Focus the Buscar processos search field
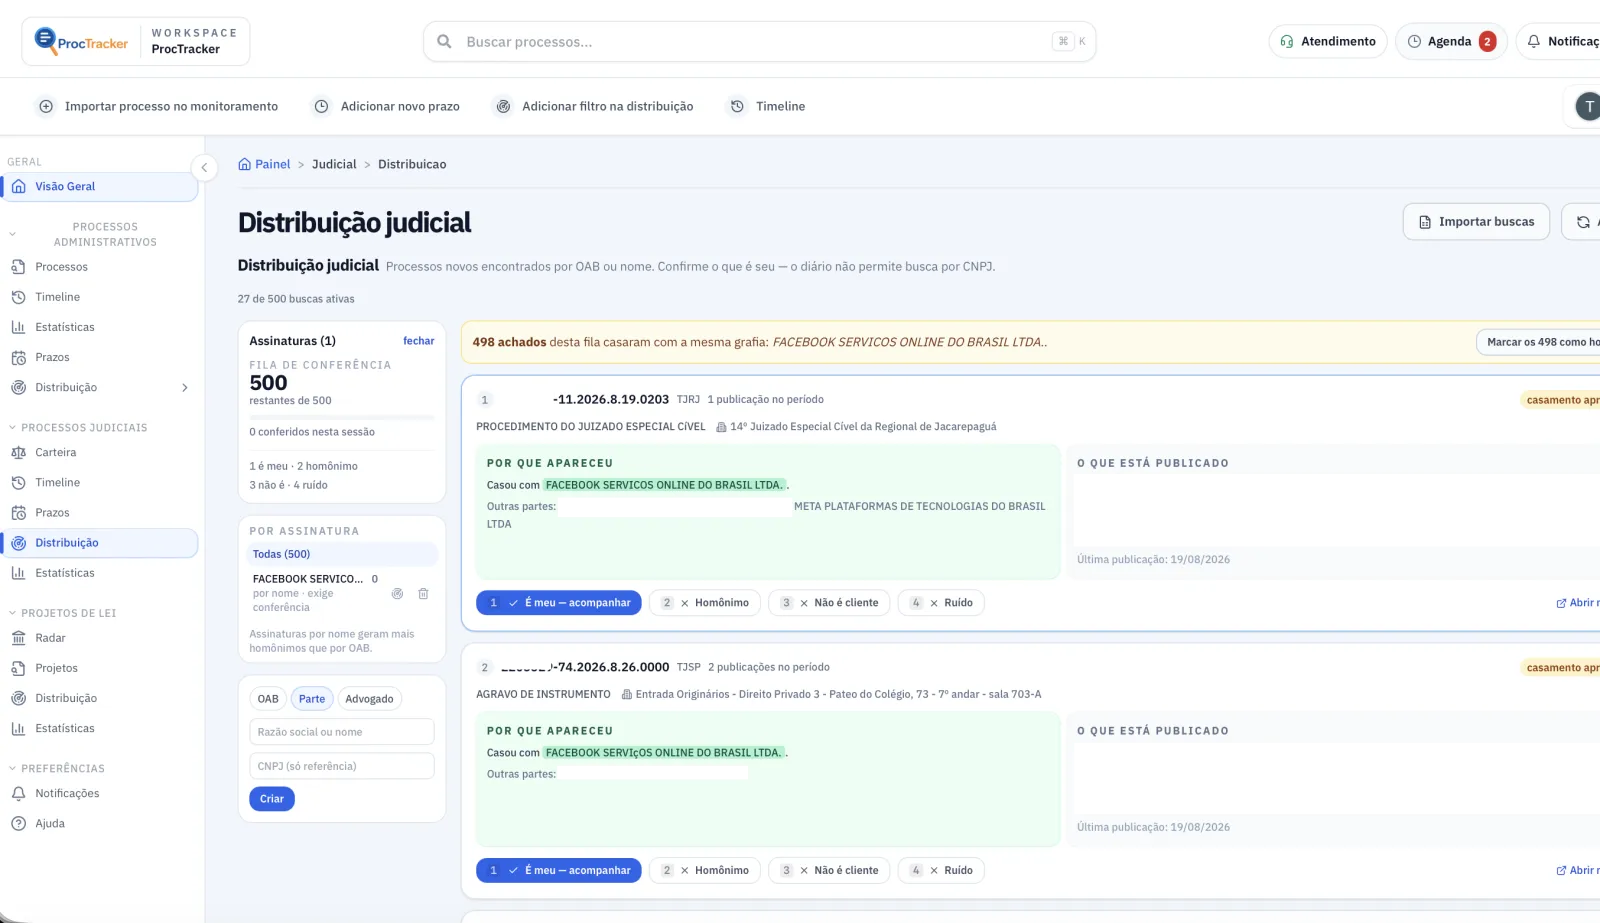The image size is (1600, 923). point(760,42)
